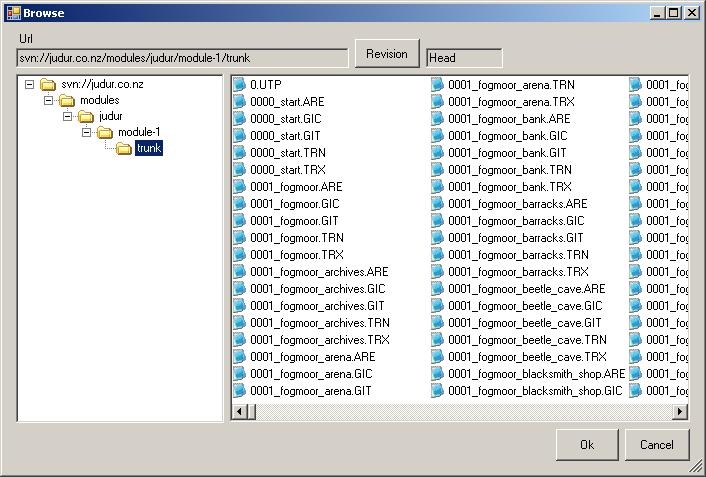Image resolution: width=706 pixels, height=477 pixels.
Task: Click the Url text field
Action: [183, 58]
